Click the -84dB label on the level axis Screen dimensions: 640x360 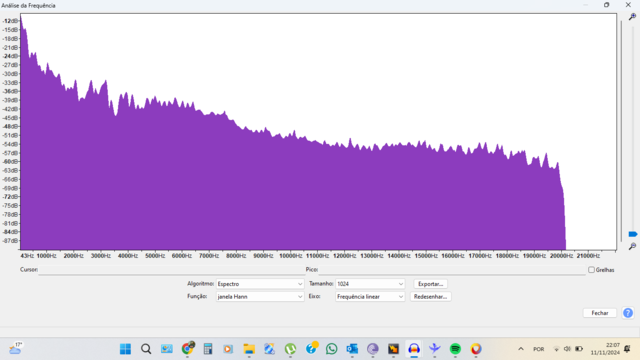11,232
